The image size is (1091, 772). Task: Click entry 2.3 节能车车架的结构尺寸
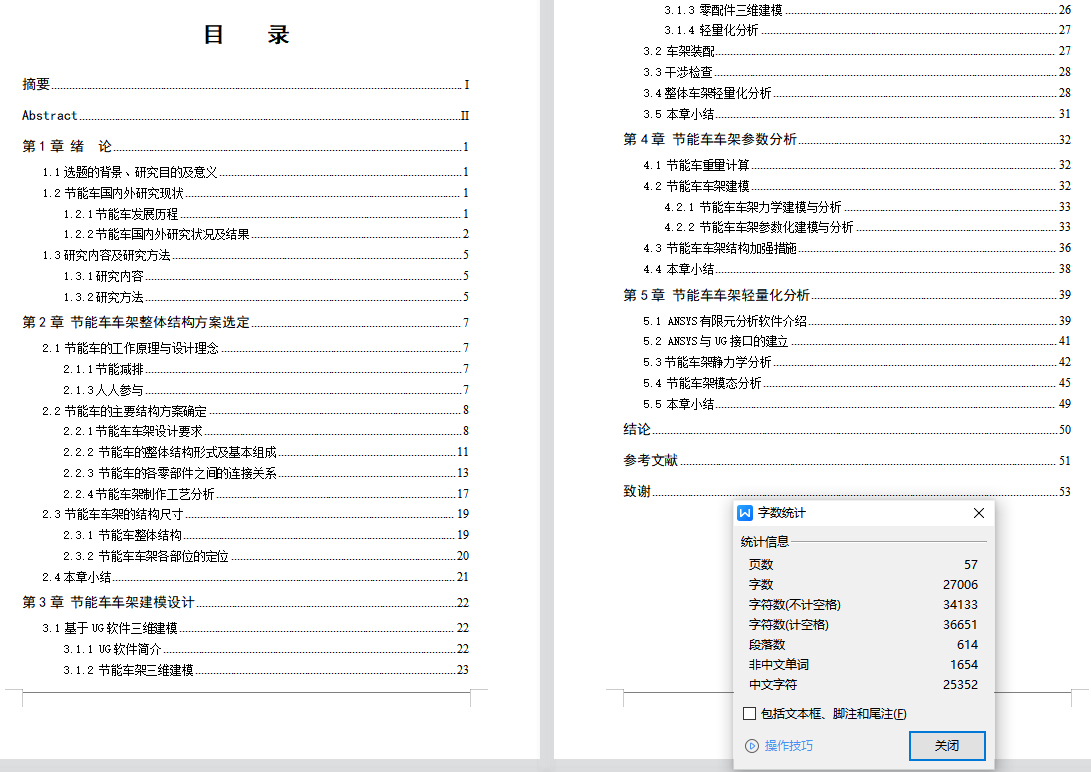[255, 513]
